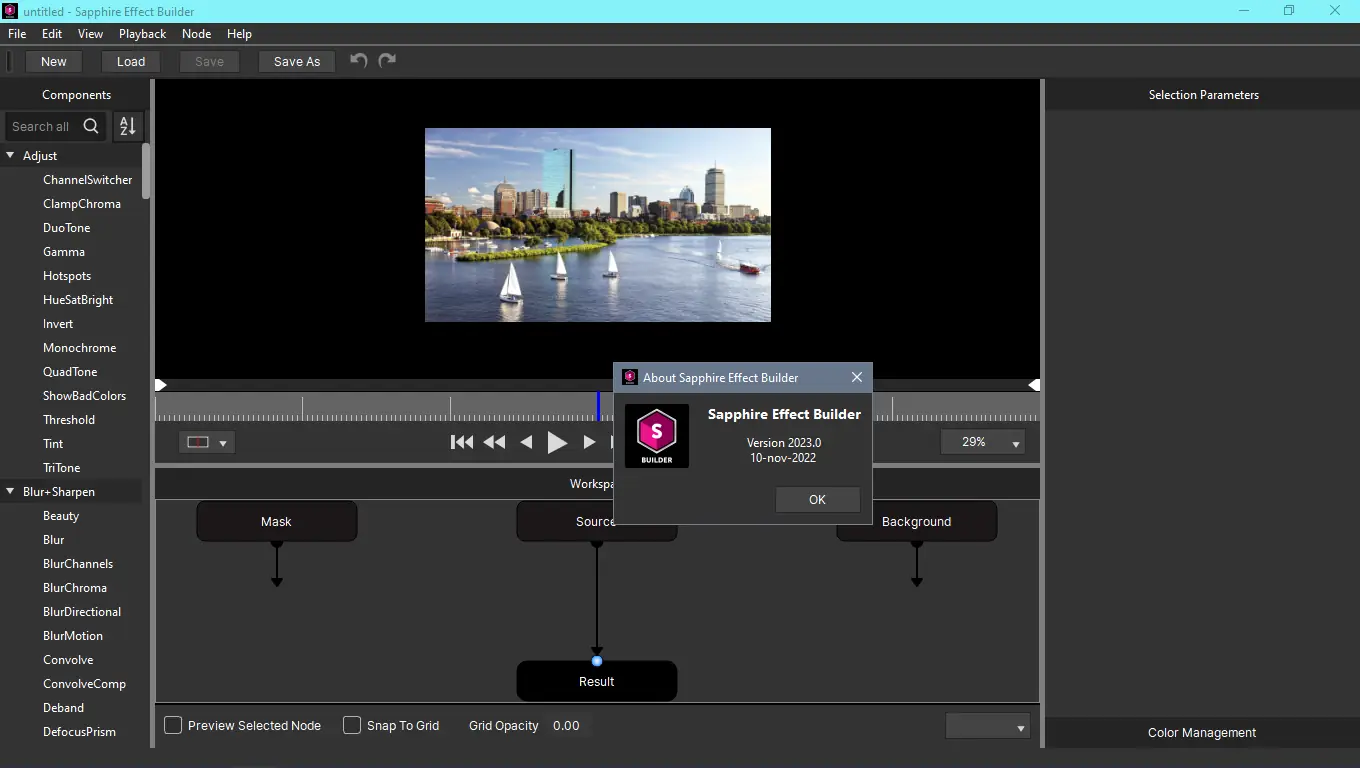The width and height of the screenshot is (1360, 768).
Task: Toggle the A-Z sort order icon
Action: (x=127, y=126)
